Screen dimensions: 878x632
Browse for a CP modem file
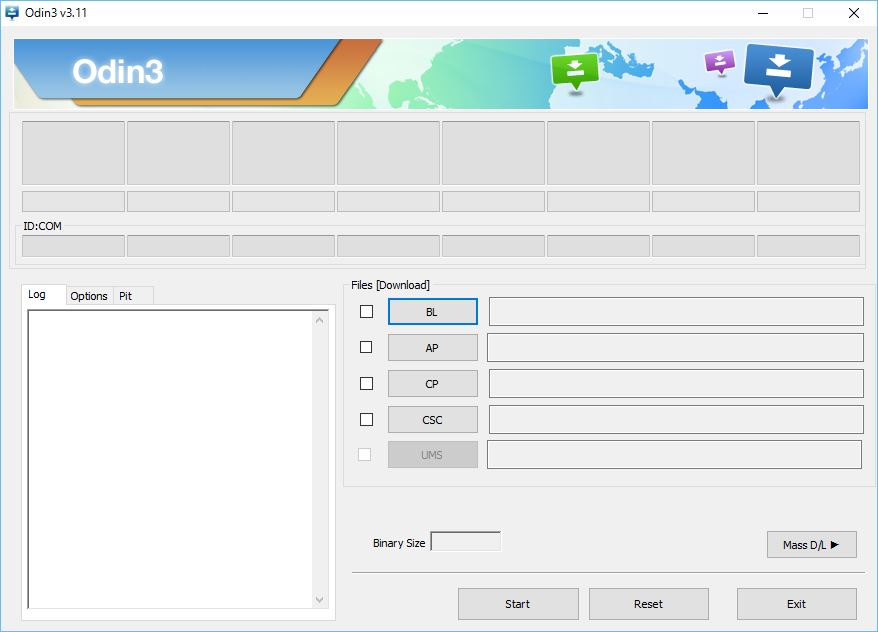coord(433,384)
